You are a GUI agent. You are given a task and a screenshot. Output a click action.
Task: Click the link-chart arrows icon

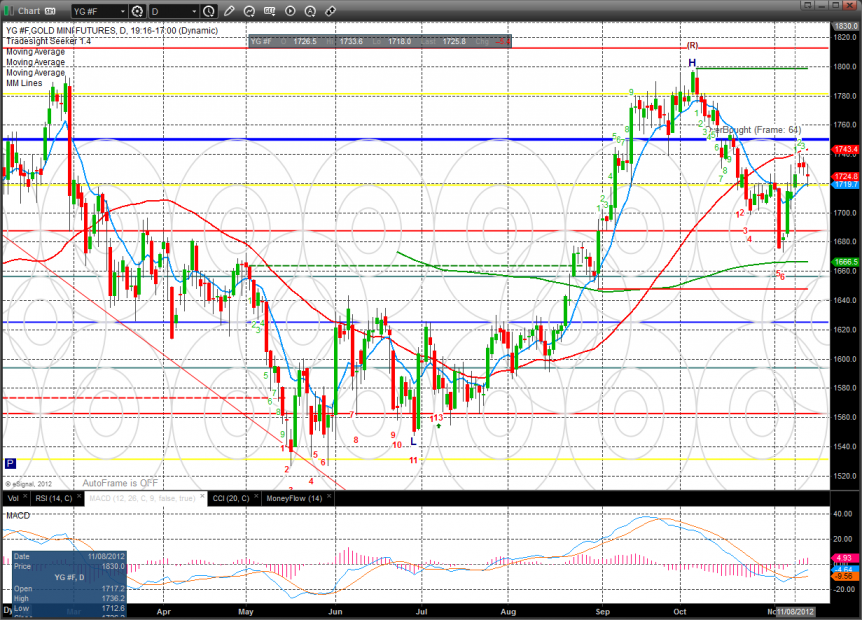coord(330,11)
